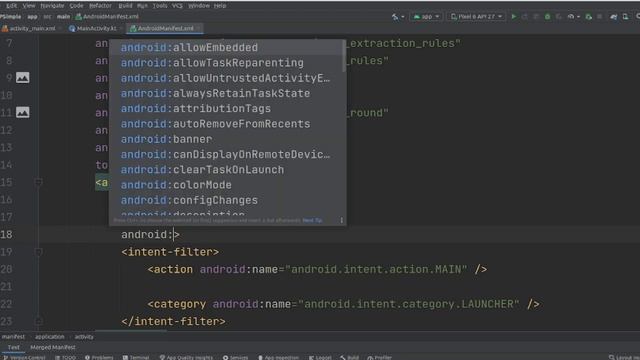
Task: Open App Quality Insights tool window
Action: pos(186,357)
